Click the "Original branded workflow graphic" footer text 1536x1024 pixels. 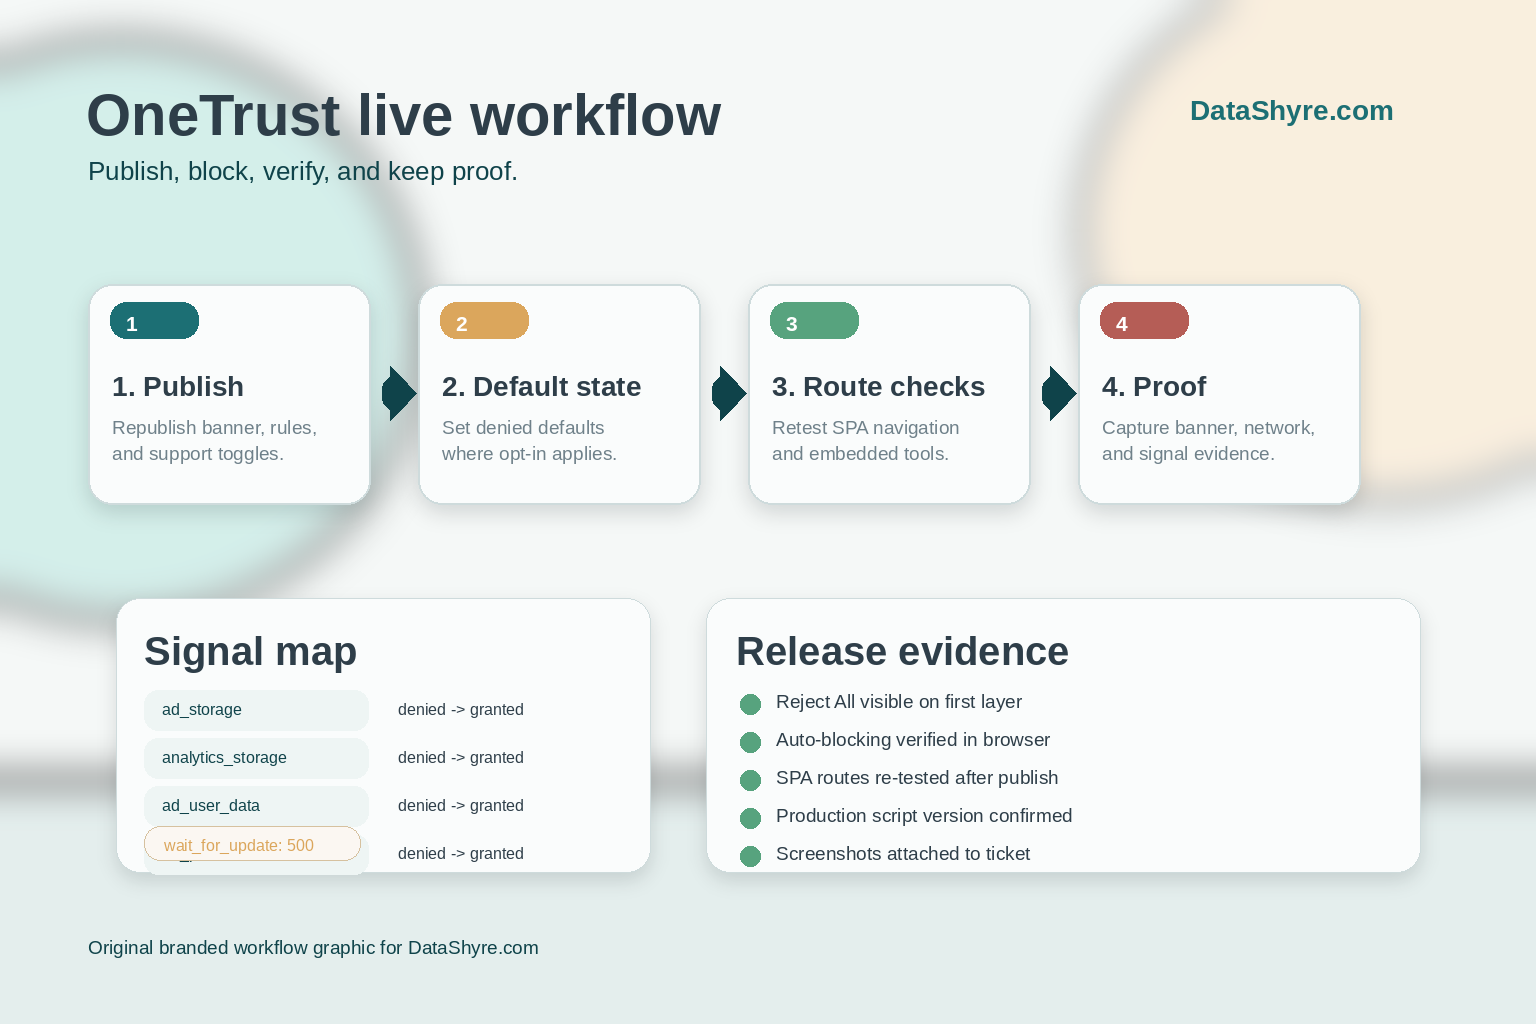click(313, 948)
